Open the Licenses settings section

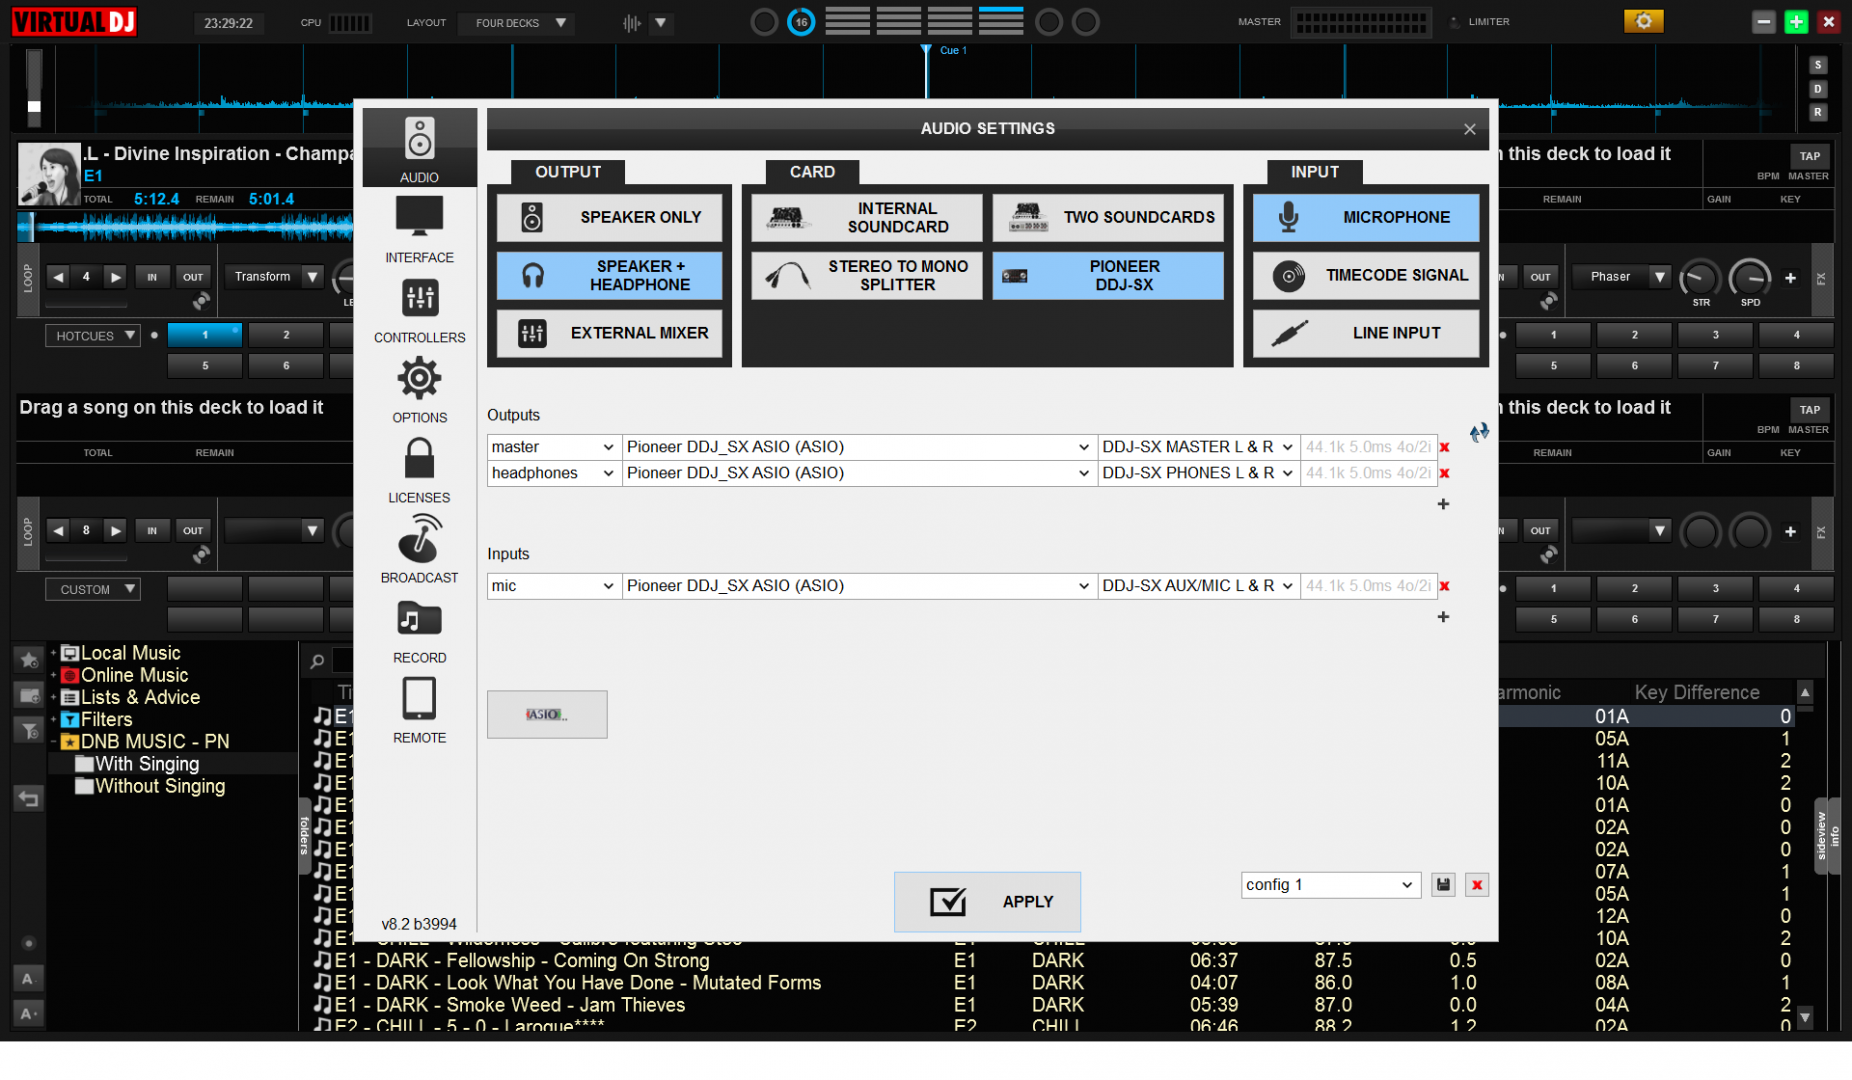[419, 469]
